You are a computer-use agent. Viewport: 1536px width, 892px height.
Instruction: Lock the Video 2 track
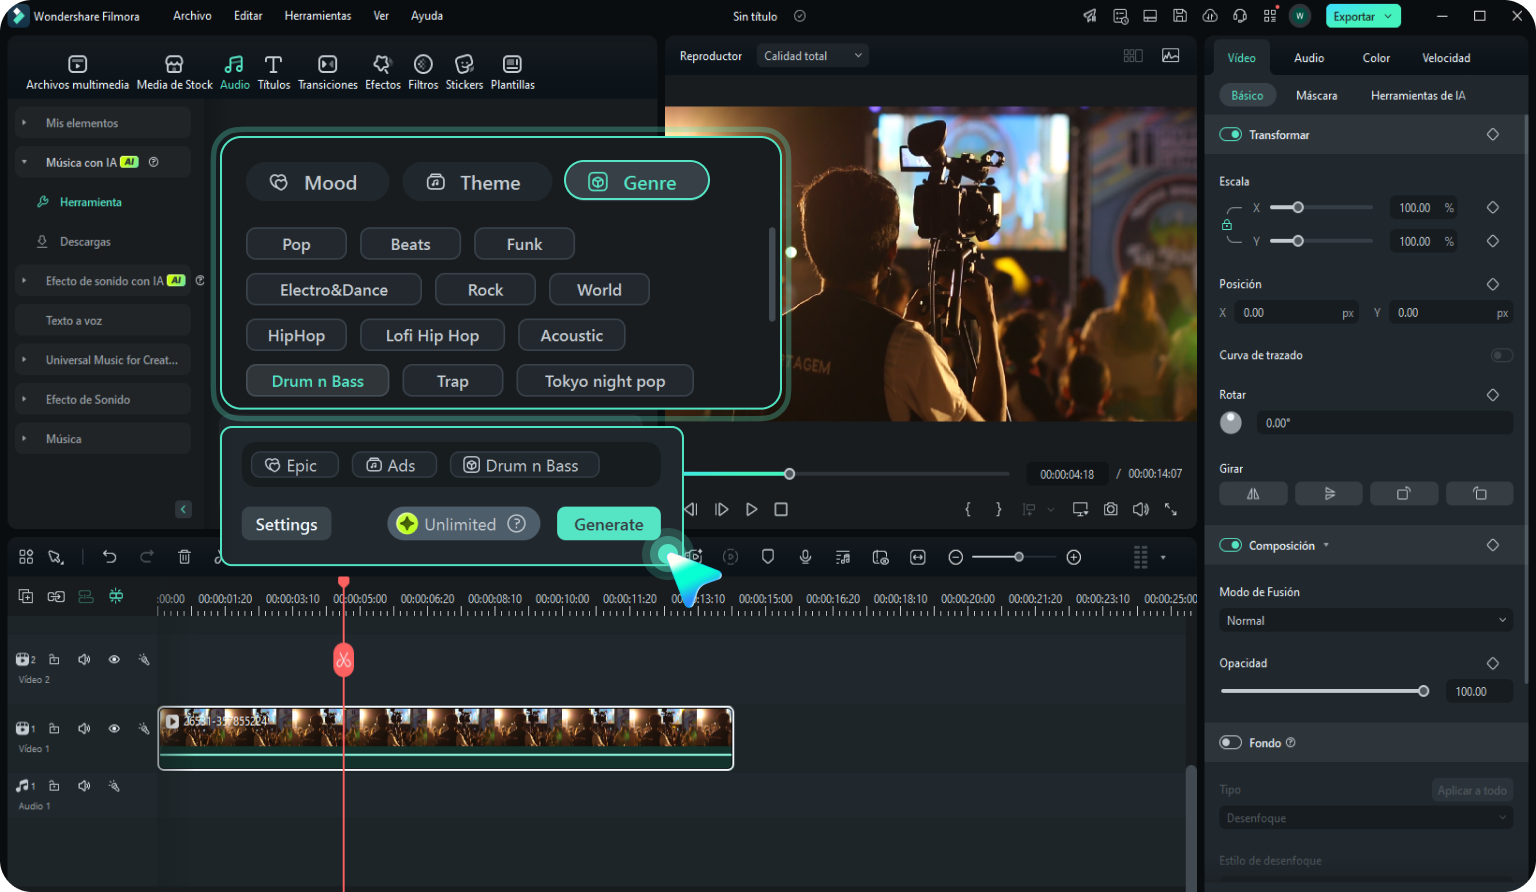click(54, 659)
